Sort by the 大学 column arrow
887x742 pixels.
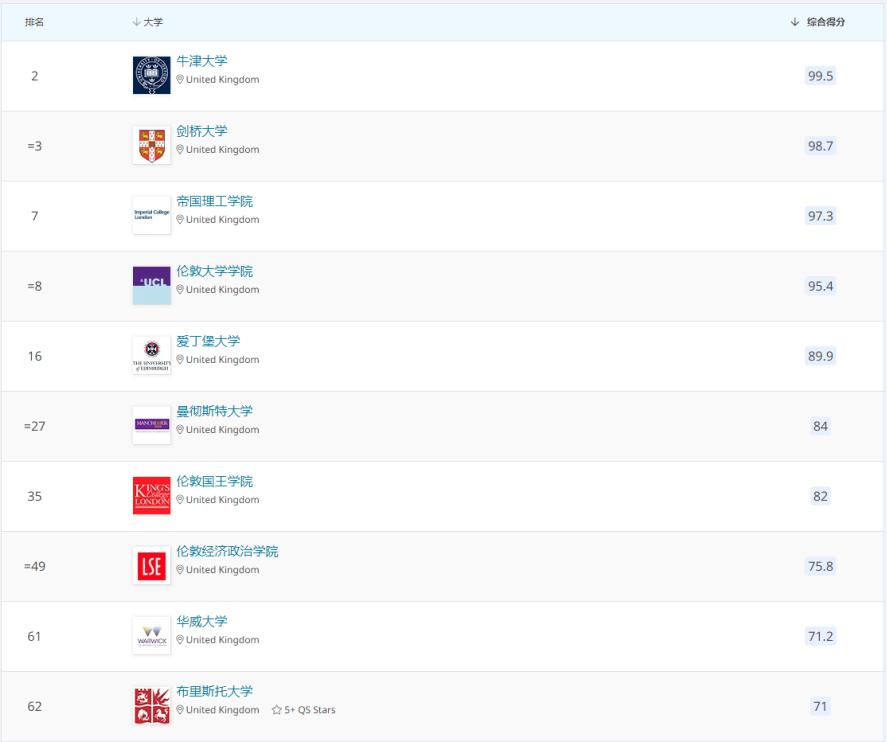pyautogui.click(x=136, y=22)
